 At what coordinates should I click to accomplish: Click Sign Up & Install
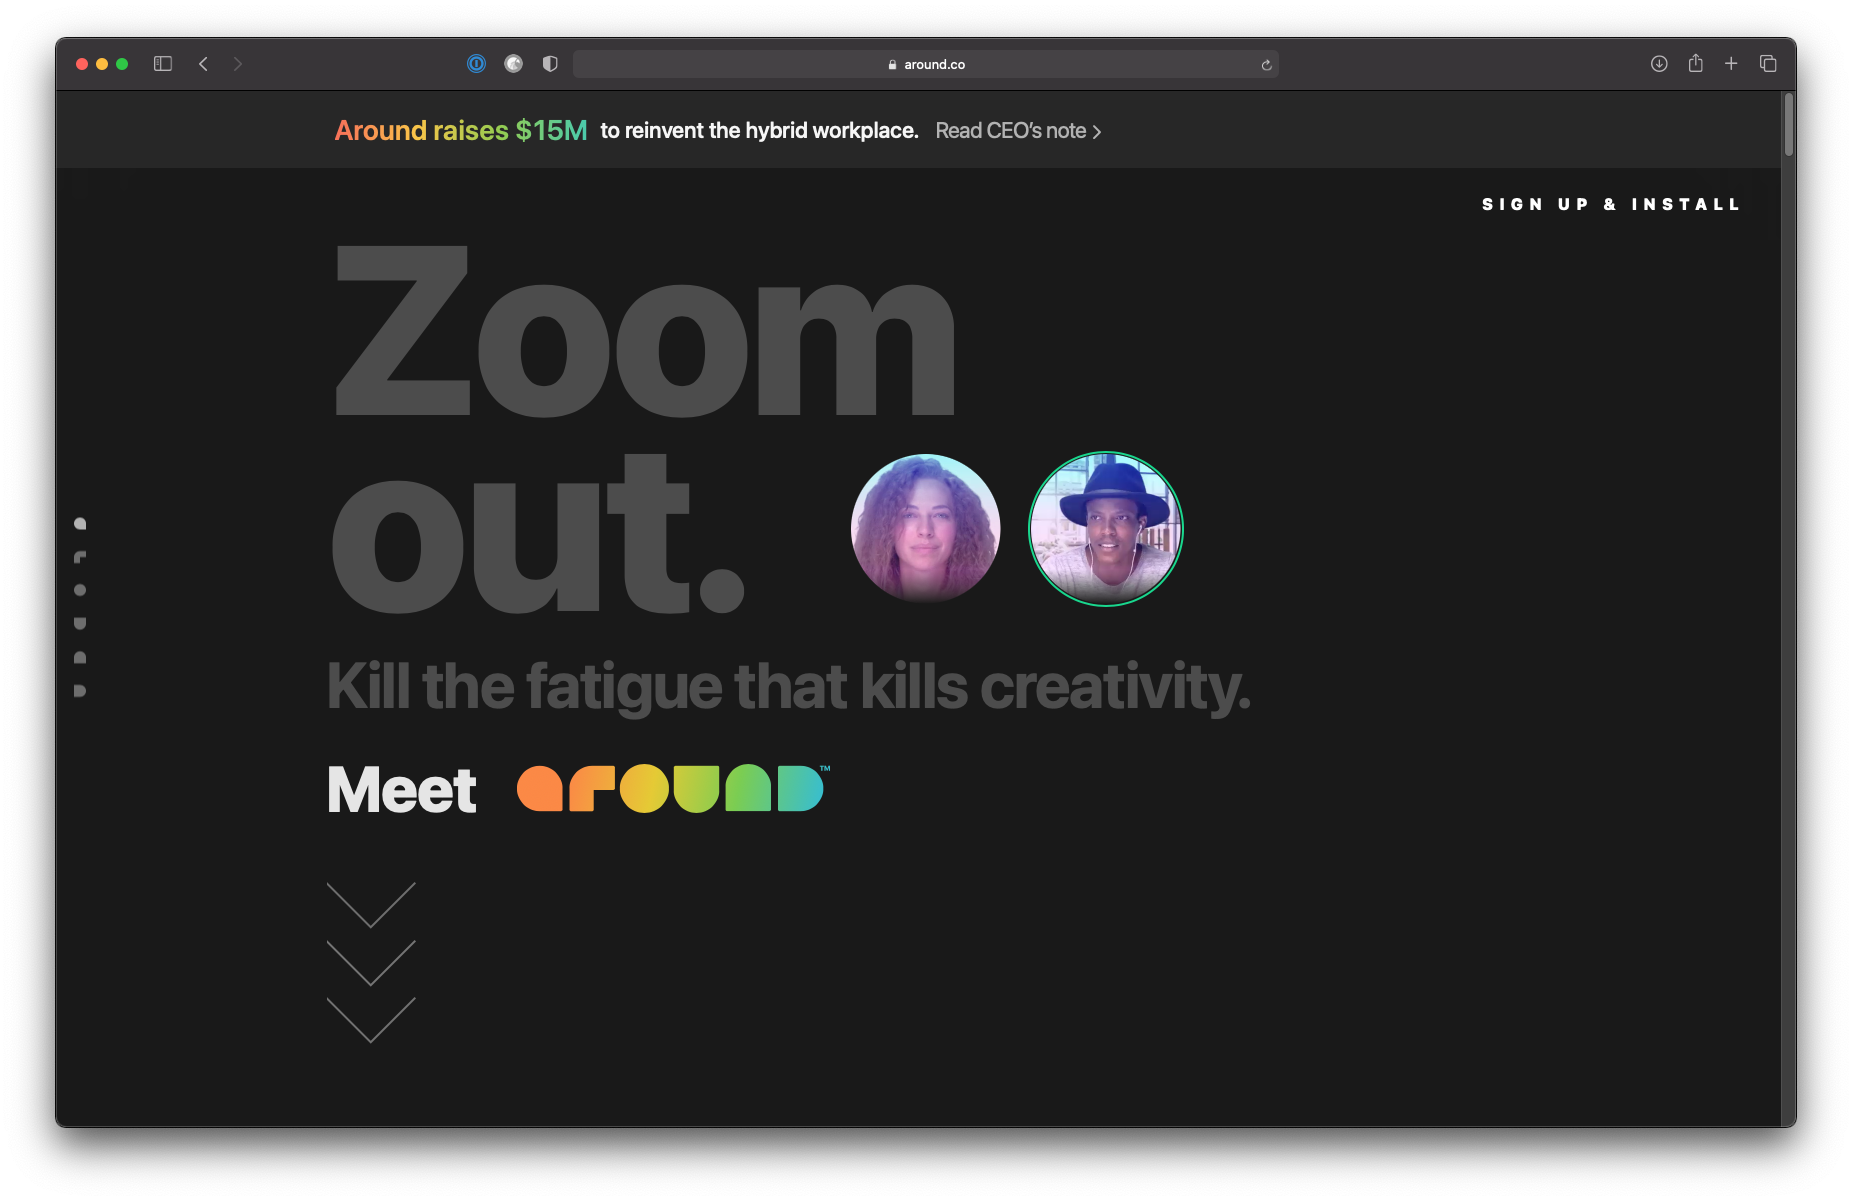tap(1611, 204)
